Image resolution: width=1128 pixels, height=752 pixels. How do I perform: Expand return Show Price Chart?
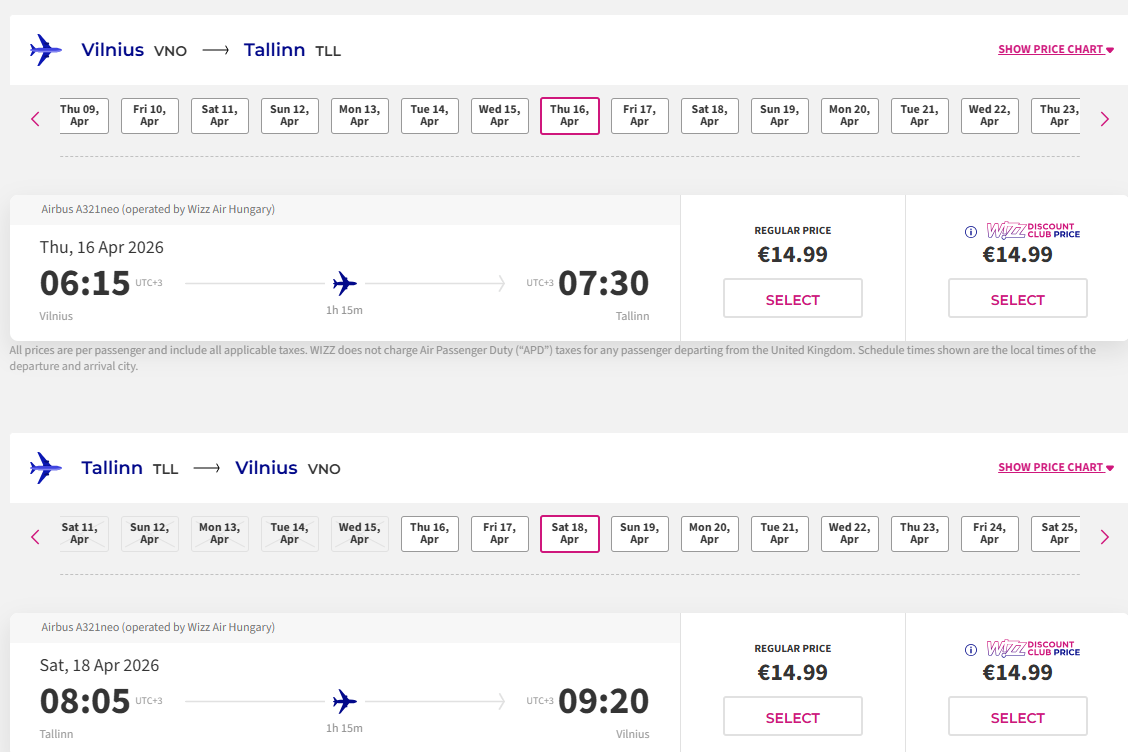pos(1055,468)
